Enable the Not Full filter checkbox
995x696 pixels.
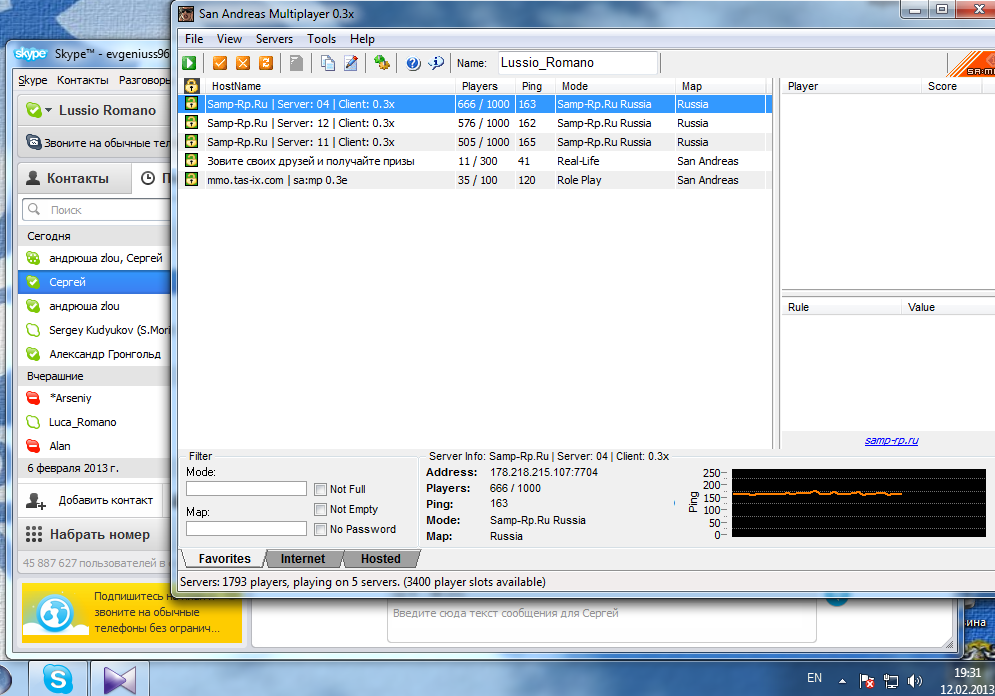pos(320,489)
